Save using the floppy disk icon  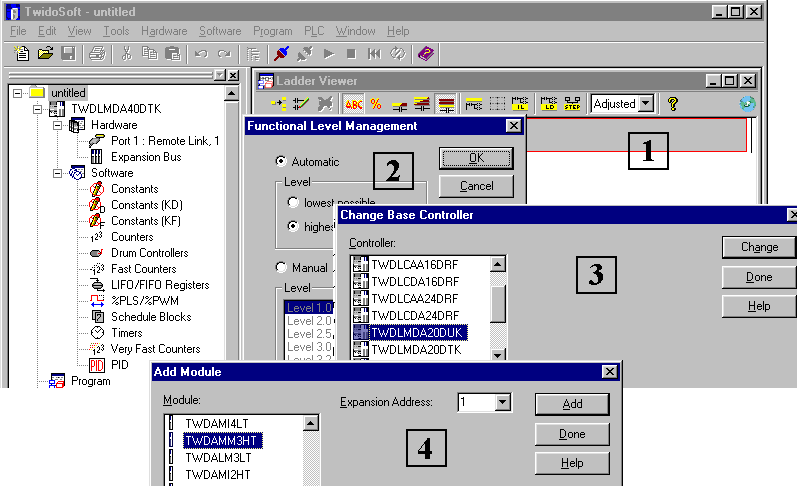(68, 53)
